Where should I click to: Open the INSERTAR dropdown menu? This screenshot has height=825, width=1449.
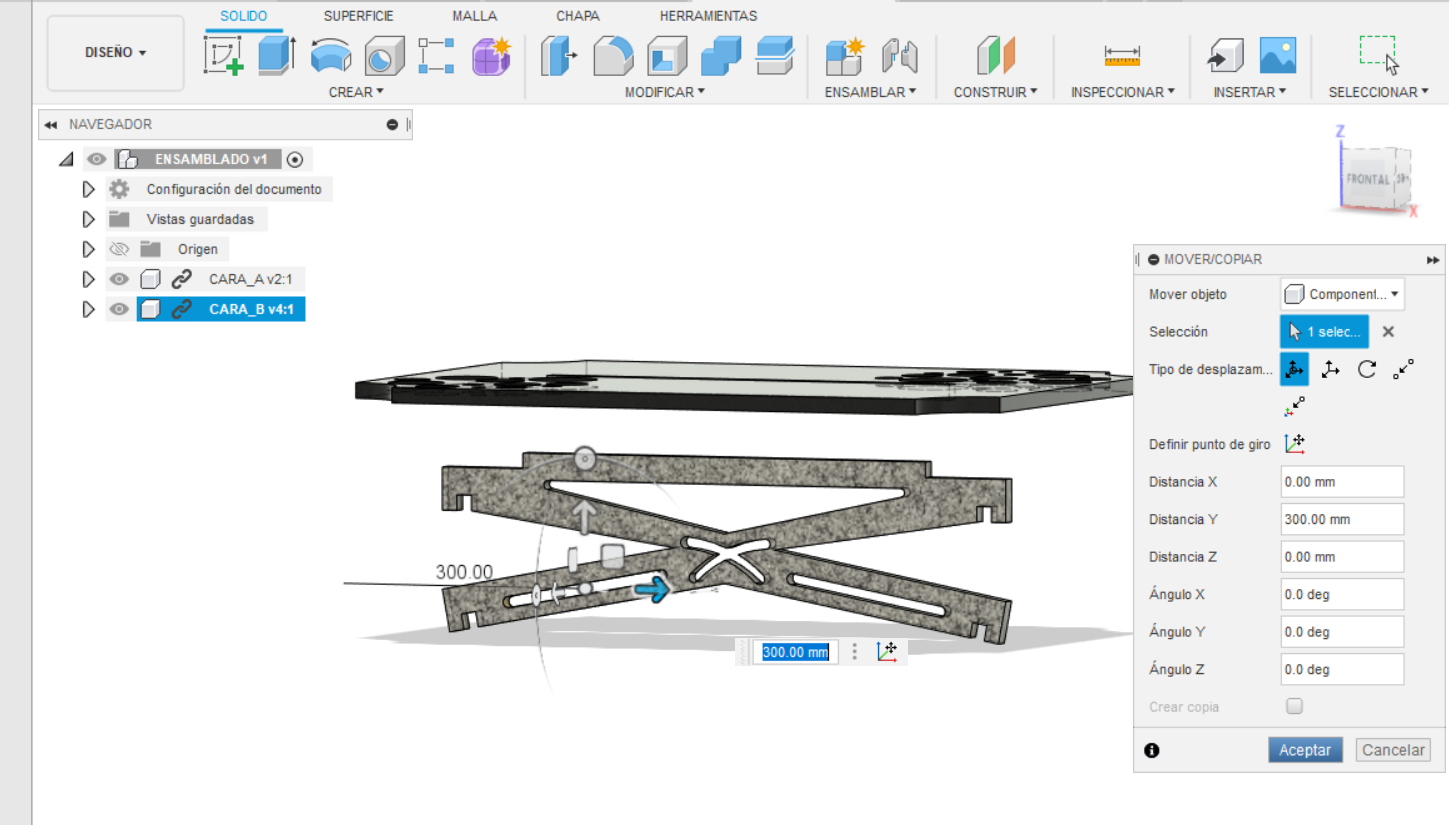[1250, 92]
